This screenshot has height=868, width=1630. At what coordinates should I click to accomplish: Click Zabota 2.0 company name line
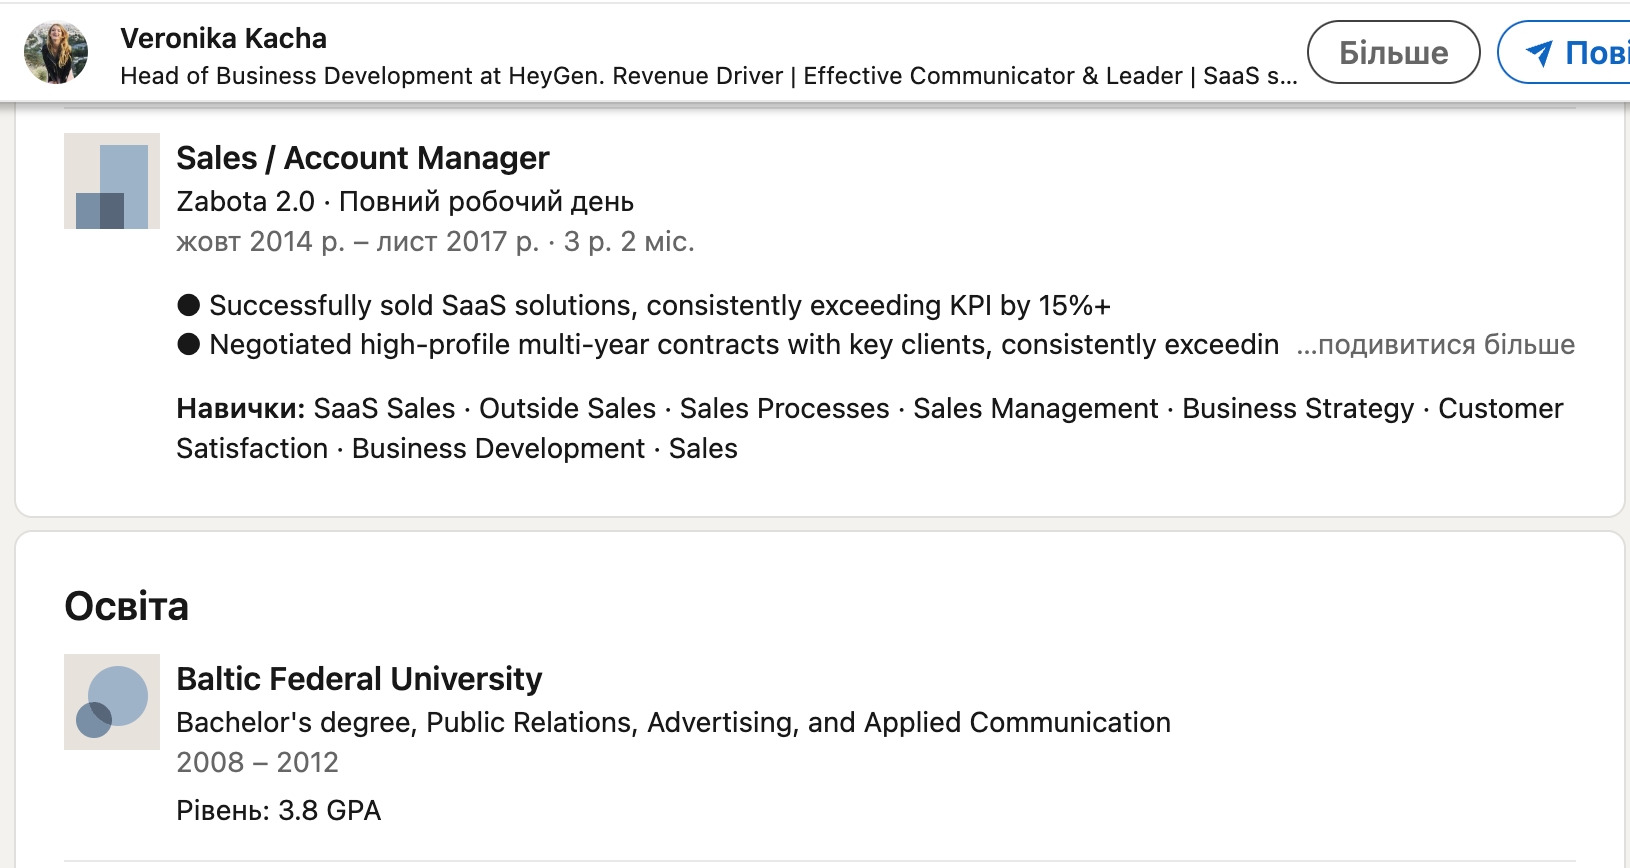click(x=405, y=201)
